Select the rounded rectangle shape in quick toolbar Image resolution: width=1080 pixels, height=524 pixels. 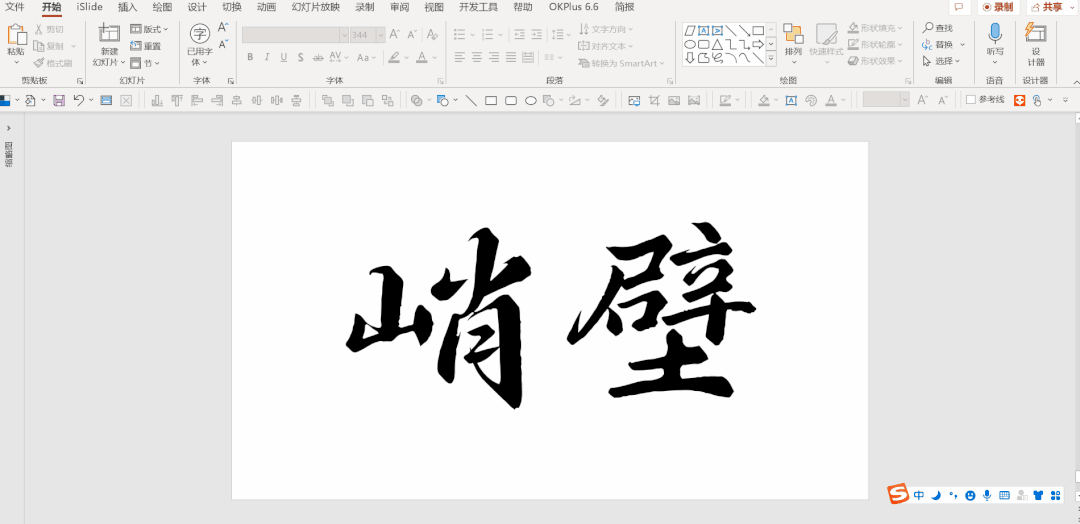point(511,101)
